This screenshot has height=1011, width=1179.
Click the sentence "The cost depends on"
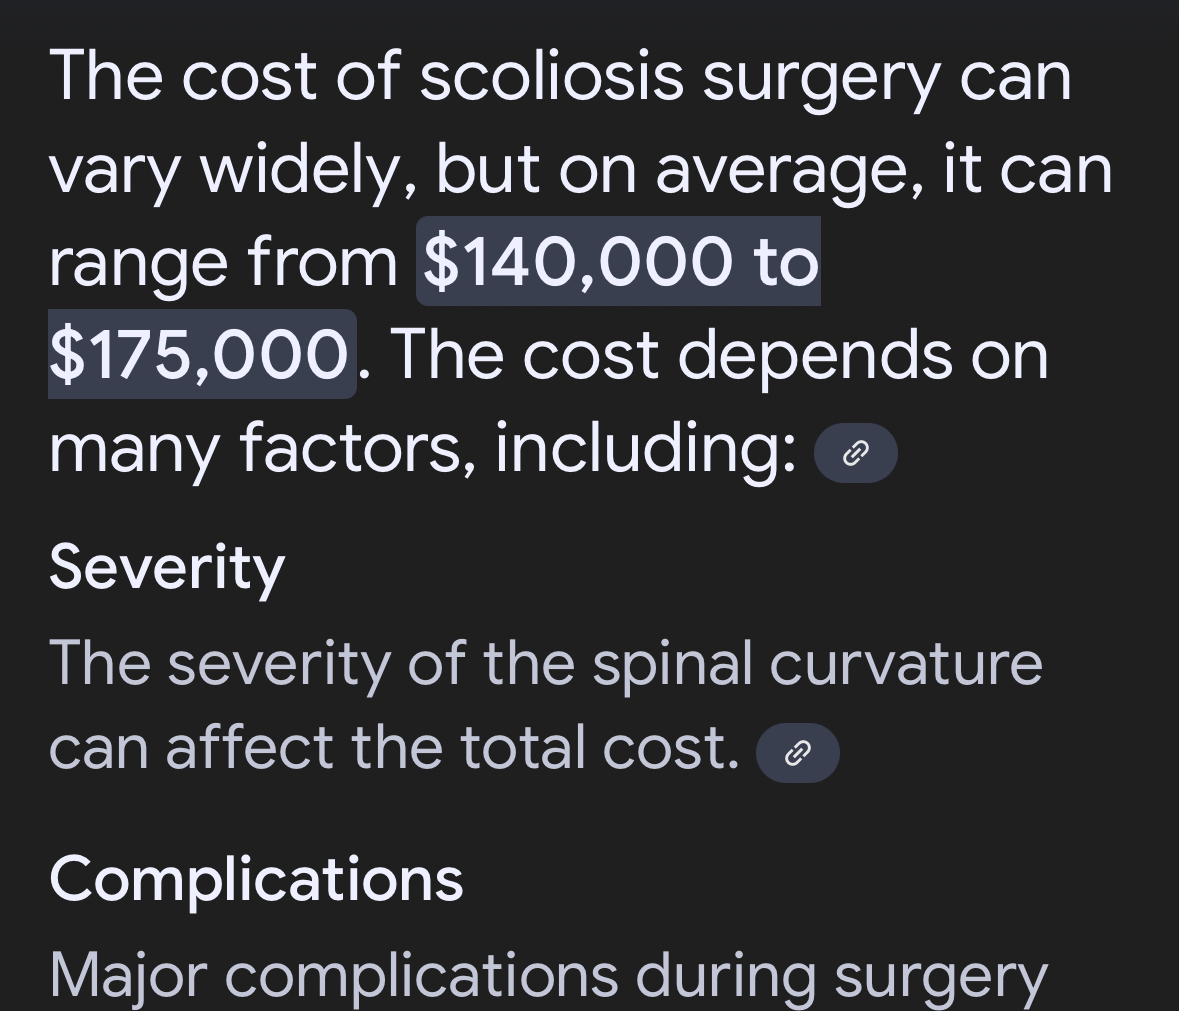pos(720,355)
